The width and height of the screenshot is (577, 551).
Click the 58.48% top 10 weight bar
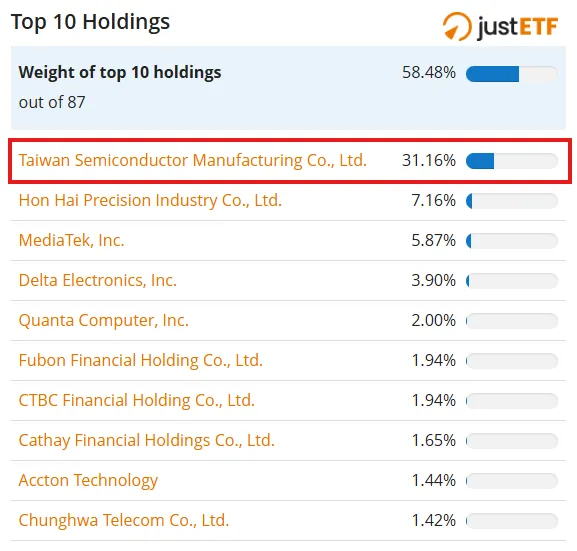point(511,74)
